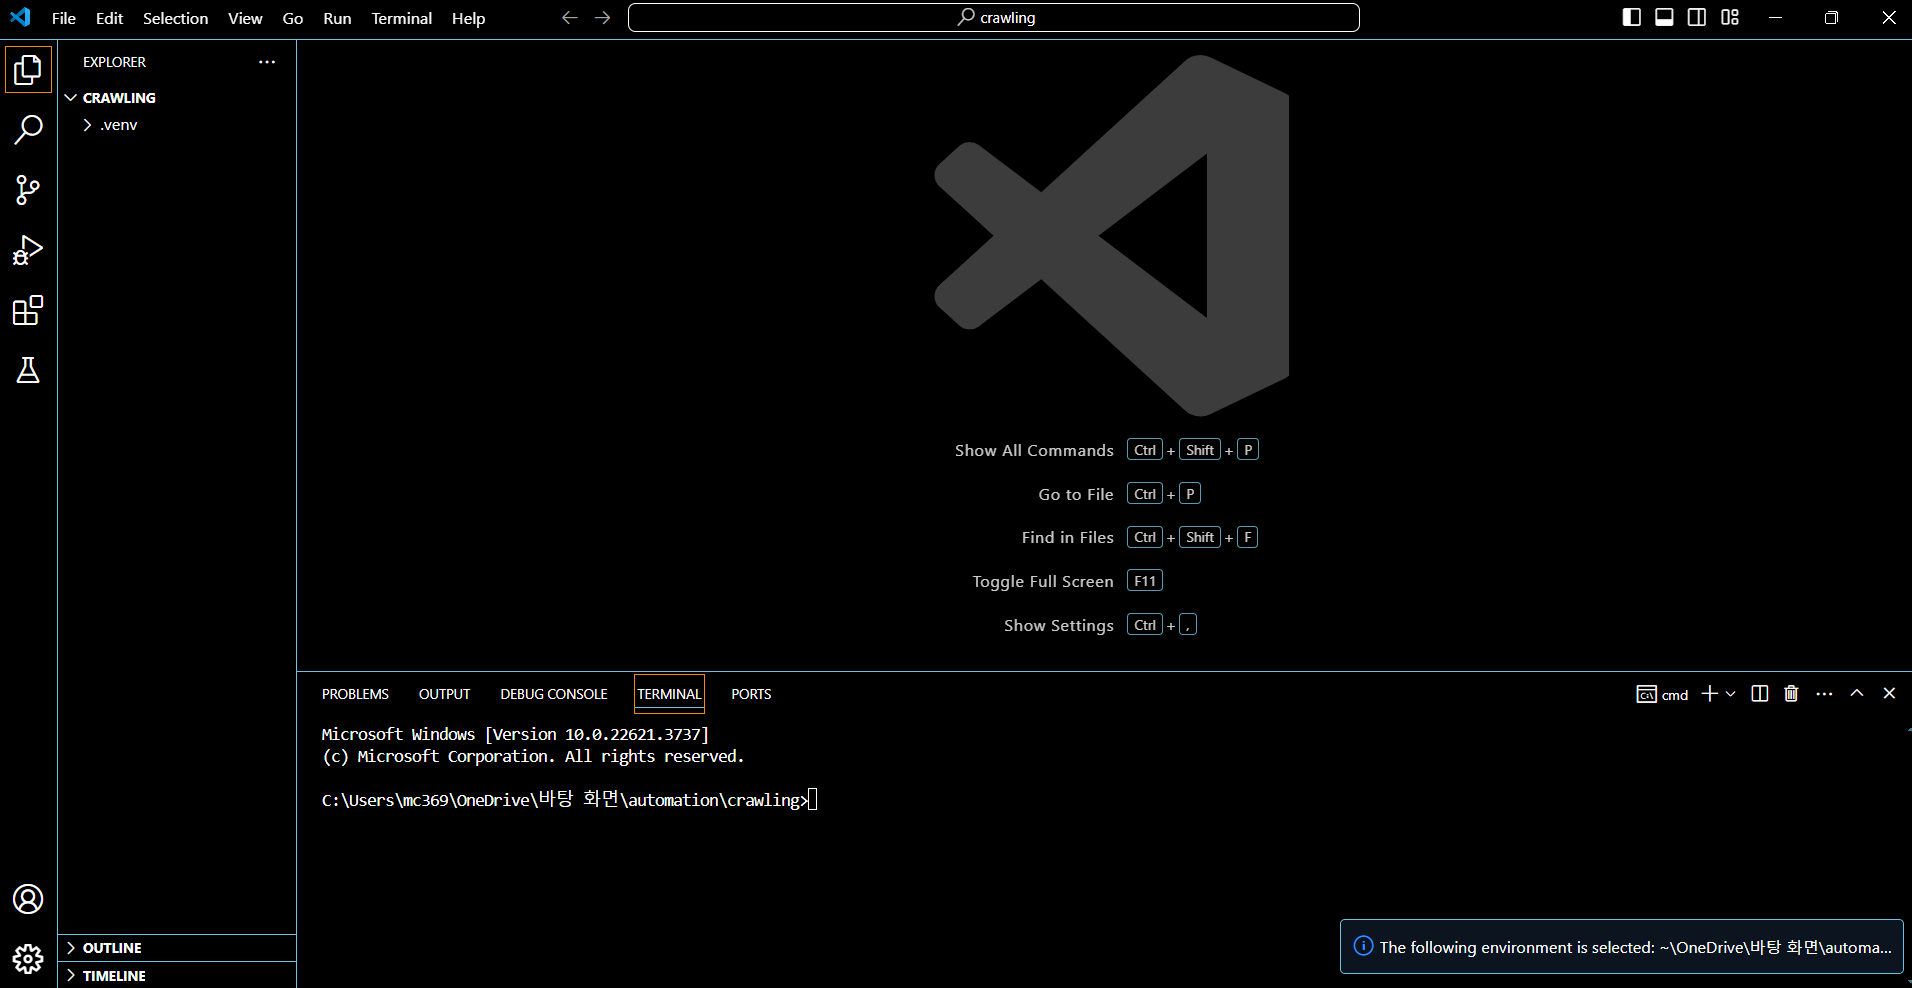This screenshot has height=988, width=1912.
Task: Click the notification info icon
Action: (1363, 946)
